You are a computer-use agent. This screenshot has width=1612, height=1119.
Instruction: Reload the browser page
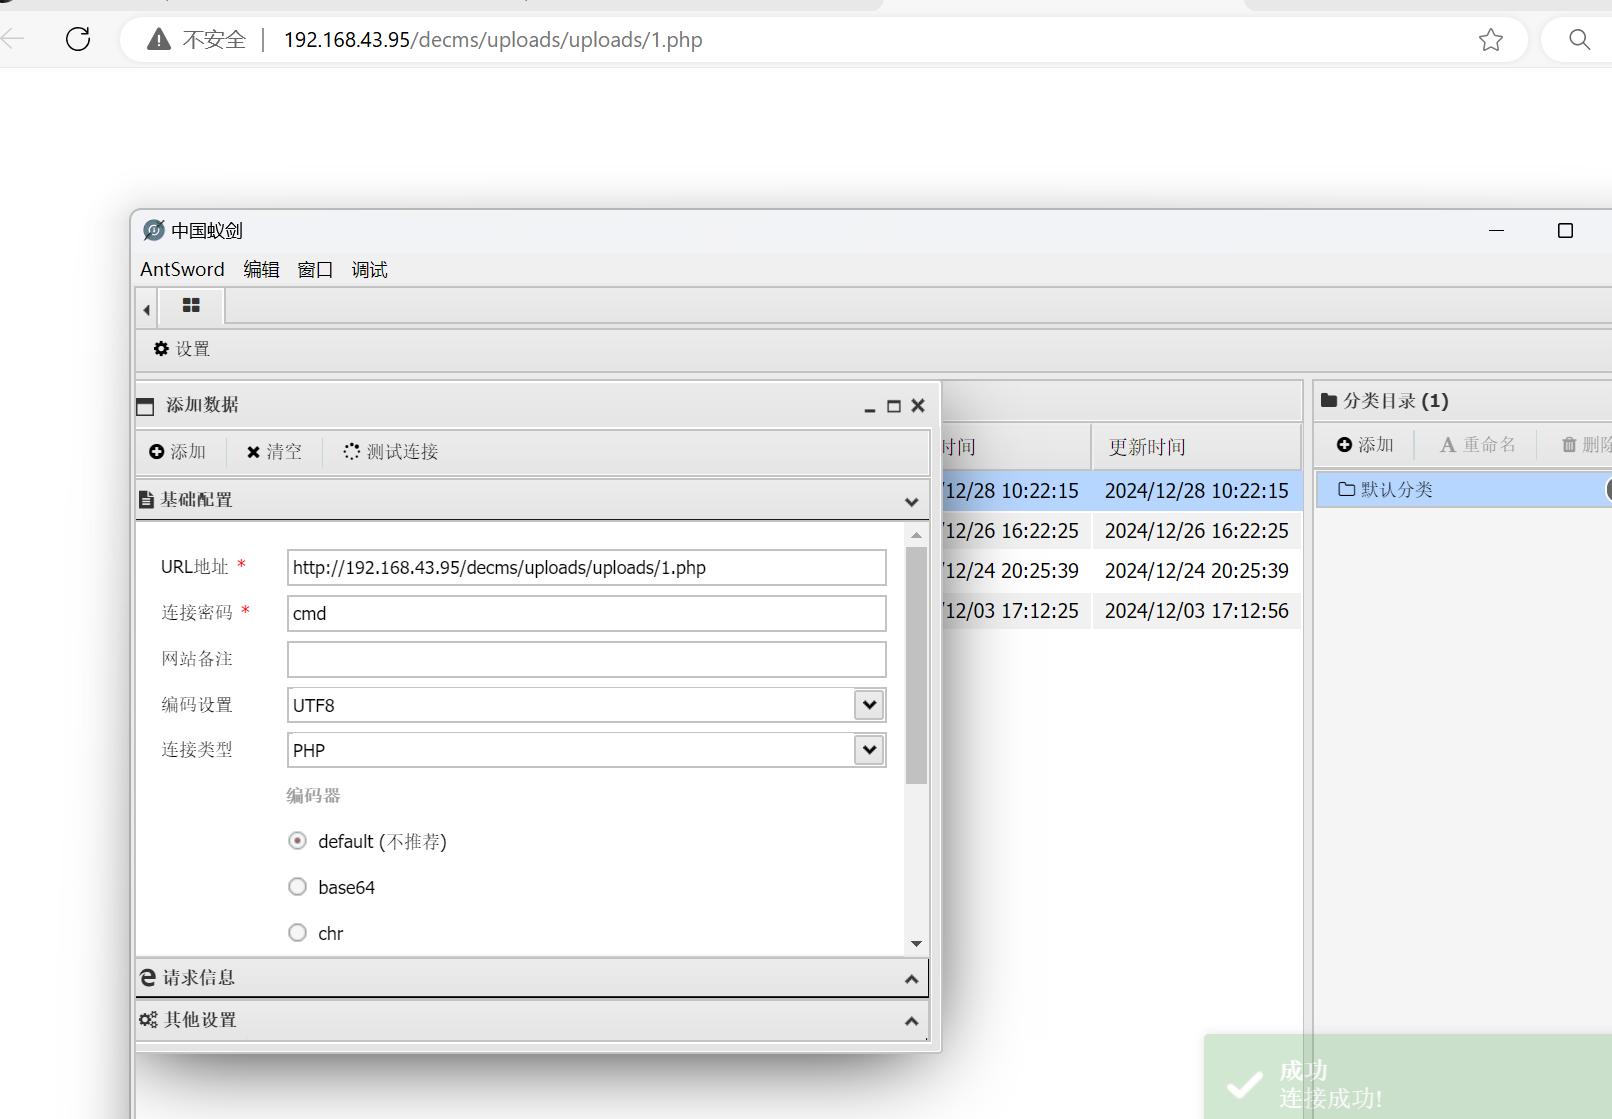[x=78, y=39]
